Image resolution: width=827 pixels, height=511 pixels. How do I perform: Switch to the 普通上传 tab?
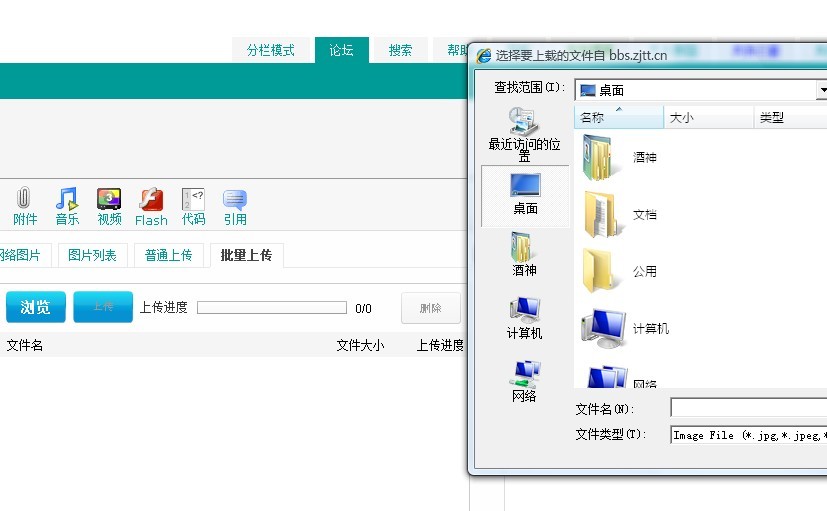coord(168,255)
